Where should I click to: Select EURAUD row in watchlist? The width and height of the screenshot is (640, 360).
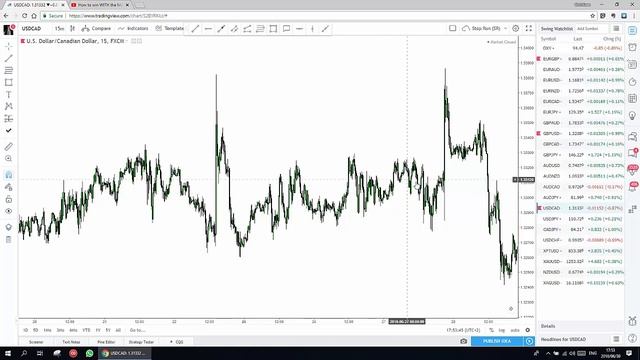580,69
